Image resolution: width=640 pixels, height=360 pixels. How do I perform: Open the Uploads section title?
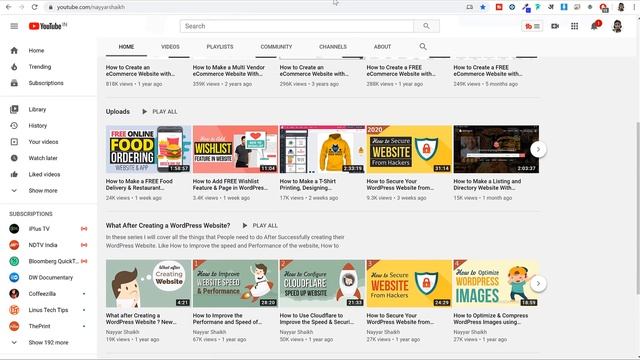[x=118, y=111]
